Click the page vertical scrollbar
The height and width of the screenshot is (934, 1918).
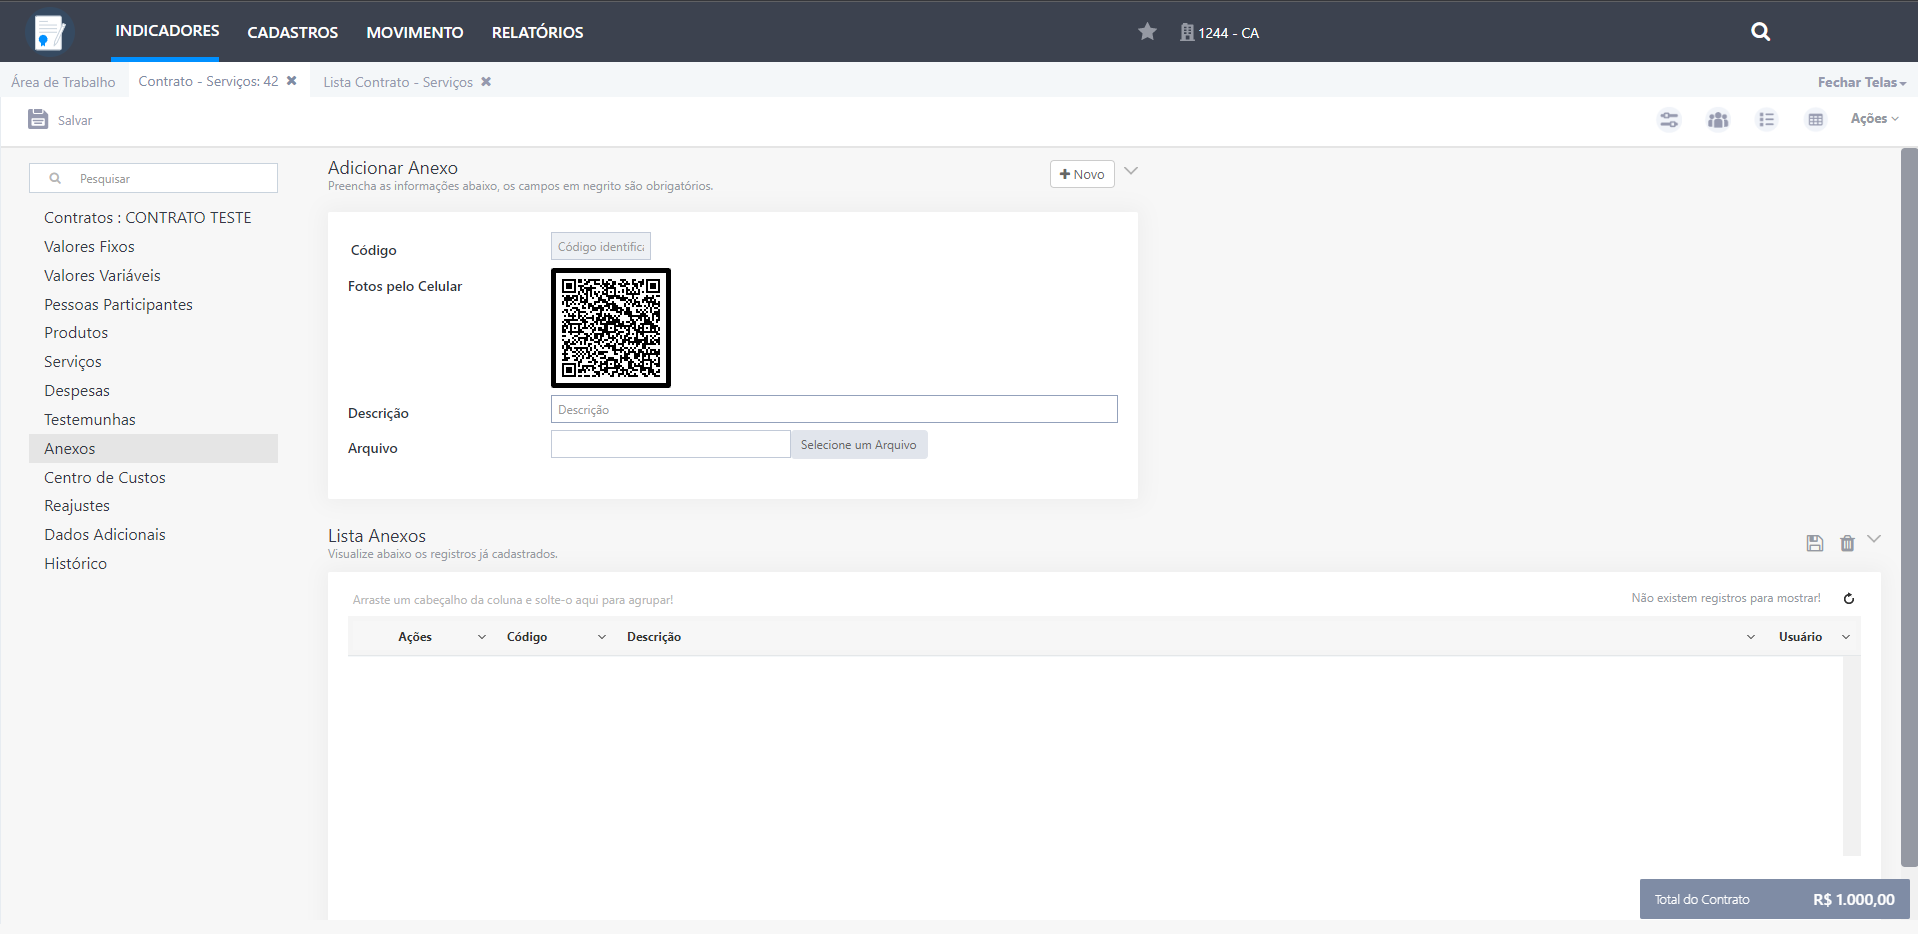pyautogui.click(x=1909, y=507)
